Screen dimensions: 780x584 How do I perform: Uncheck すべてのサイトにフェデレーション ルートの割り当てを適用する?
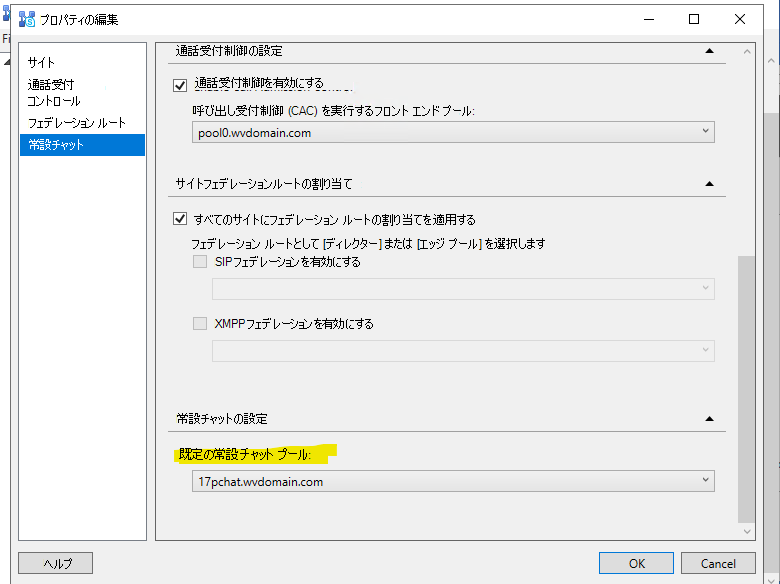point(180,218)
